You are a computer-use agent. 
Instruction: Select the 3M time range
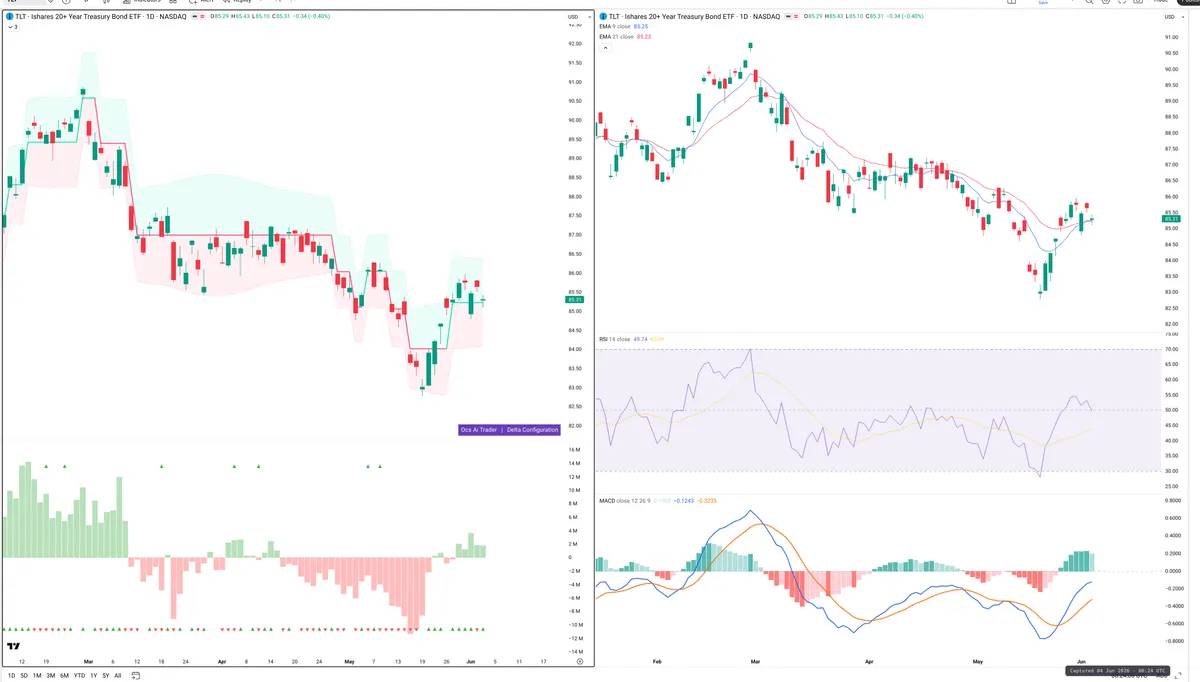click(x=50, y=676)
